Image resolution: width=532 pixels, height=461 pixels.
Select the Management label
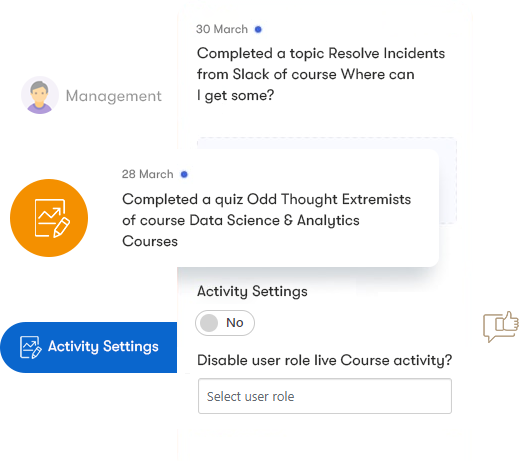114,96
